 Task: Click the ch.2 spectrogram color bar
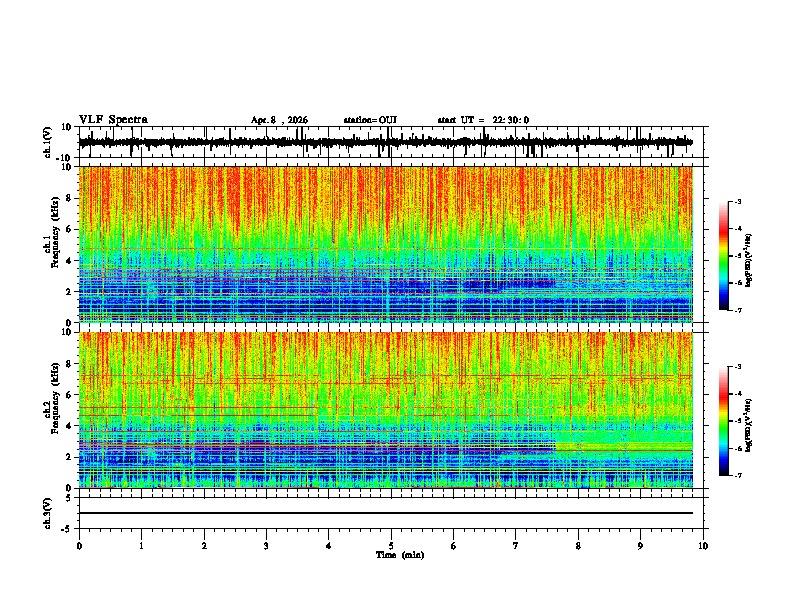(723, 421)
